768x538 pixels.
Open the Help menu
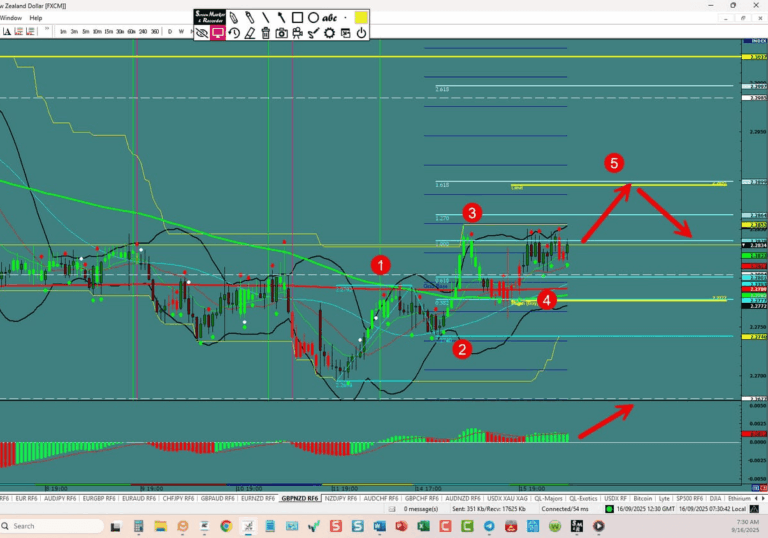(x=36, y=18)
